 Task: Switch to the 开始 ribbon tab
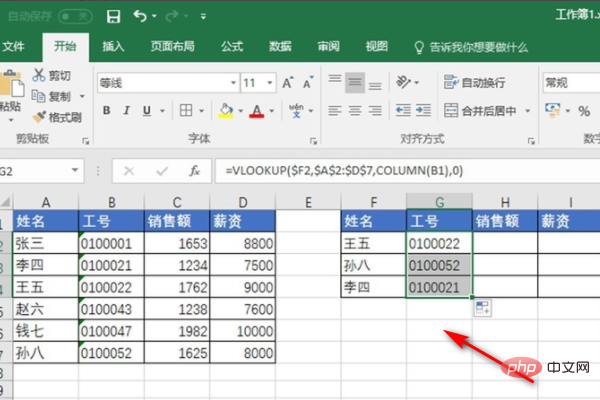65,46
